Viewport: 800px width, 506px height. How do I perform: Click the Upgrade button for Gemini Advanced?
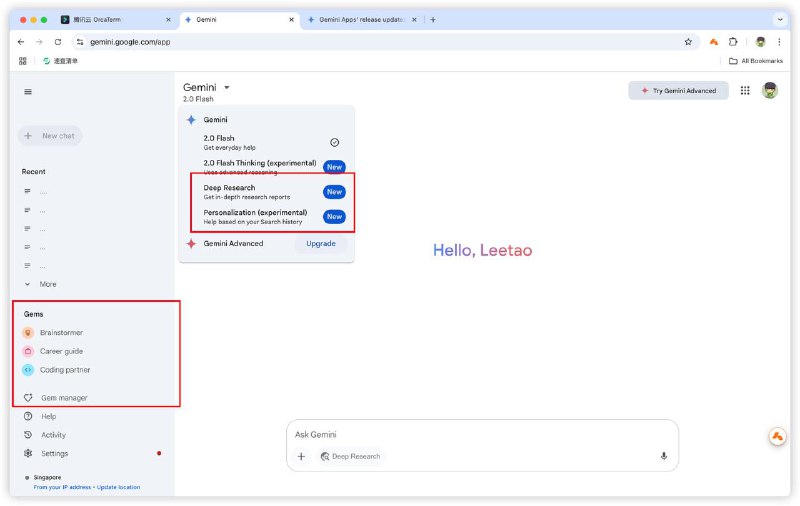tap(321, 244)
